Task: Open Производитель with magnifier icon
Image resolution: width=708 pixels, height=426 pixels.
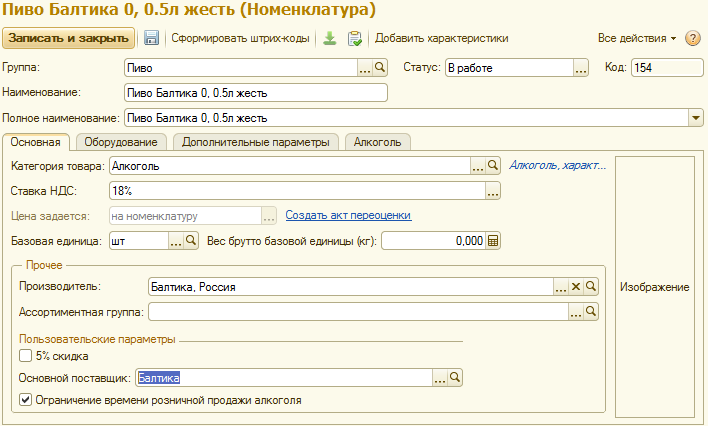Action: 591,287
